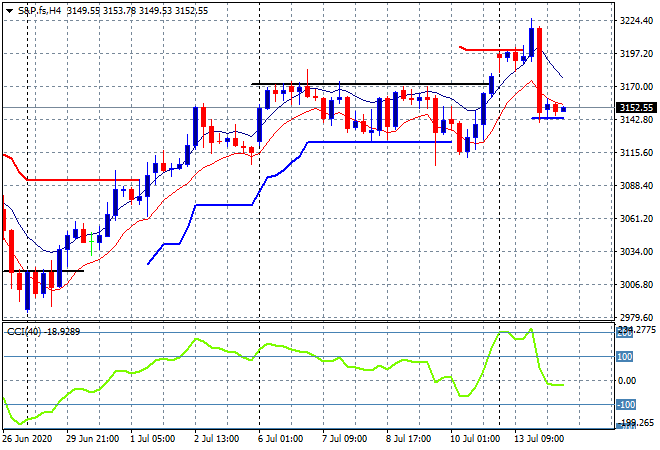Click the CCI(40) -18.9289 indicator label
This screenshot has height=450, width=660.
point(43,332)
